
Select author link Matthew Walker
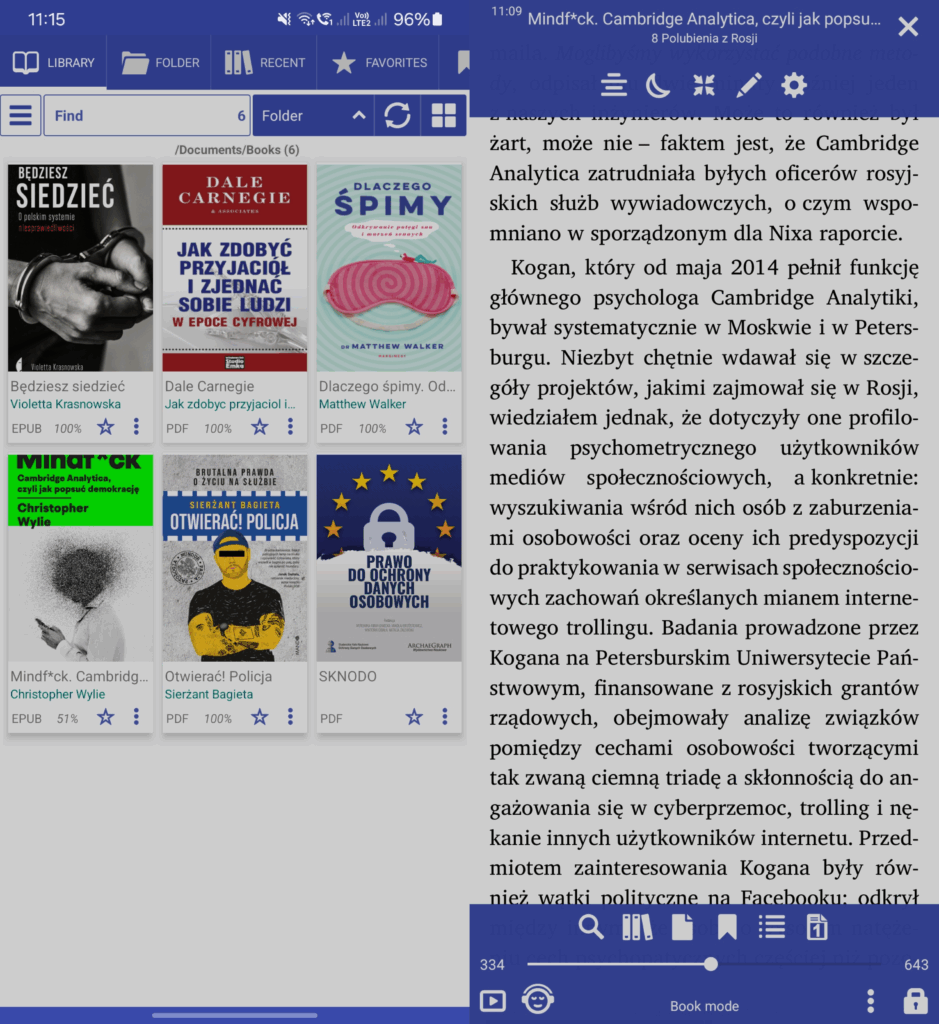[x=362, y=404]
